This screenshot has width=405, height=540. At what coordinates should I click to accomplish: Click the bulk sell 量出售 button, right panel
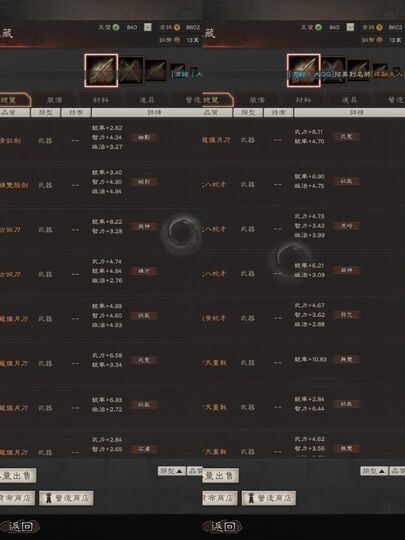(x=220, y=476)
